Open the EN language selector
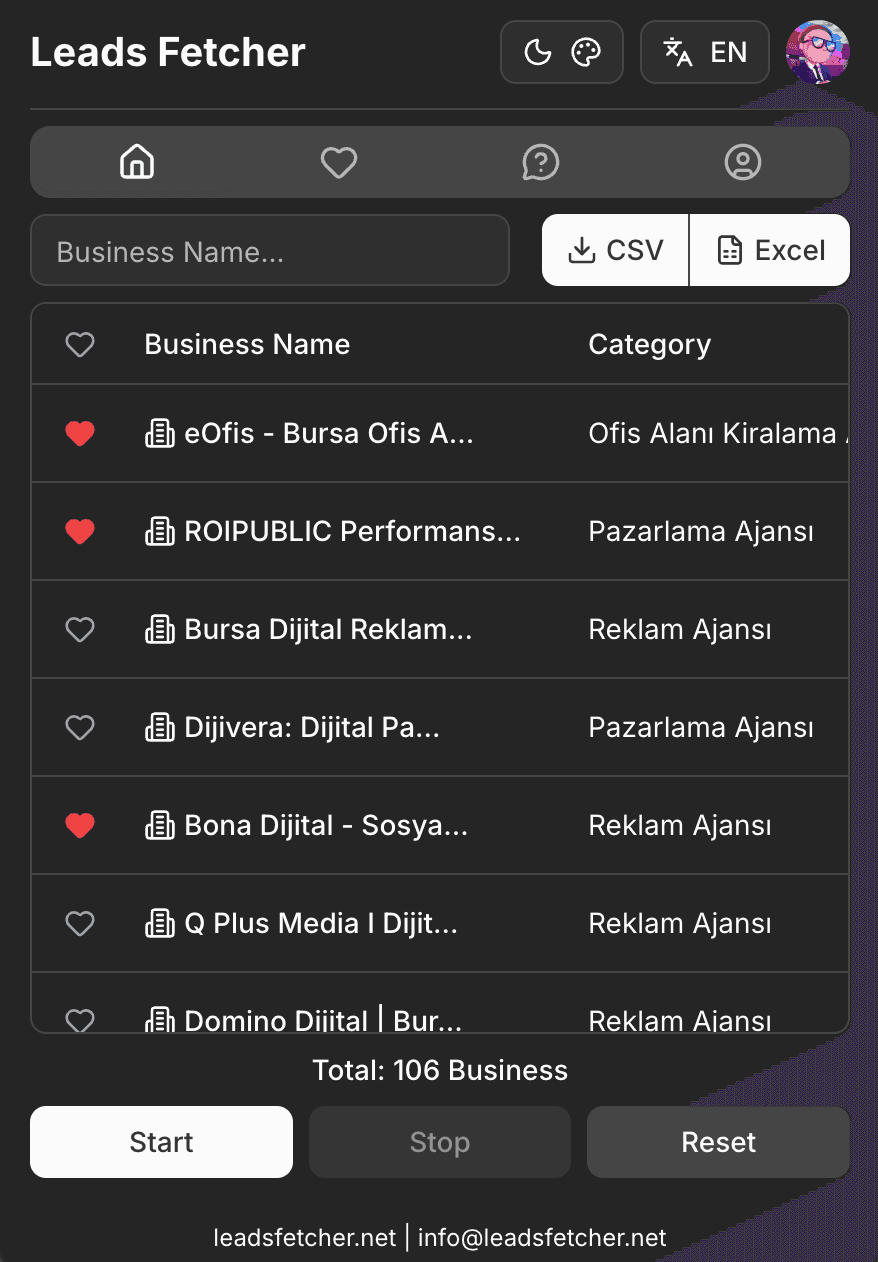Viewport: 878px width, 1262px height. coord(705,52)
